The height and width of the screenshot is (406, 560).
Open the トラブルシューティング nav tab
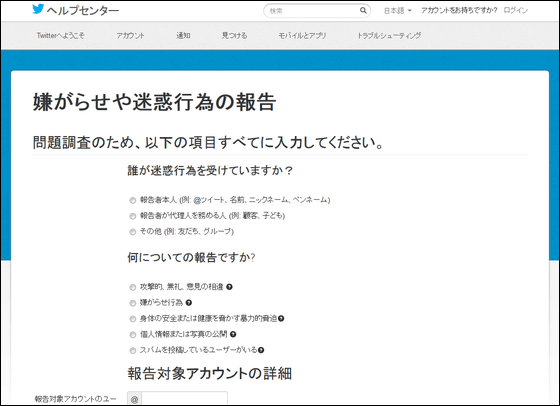click(x=389, y=35)
